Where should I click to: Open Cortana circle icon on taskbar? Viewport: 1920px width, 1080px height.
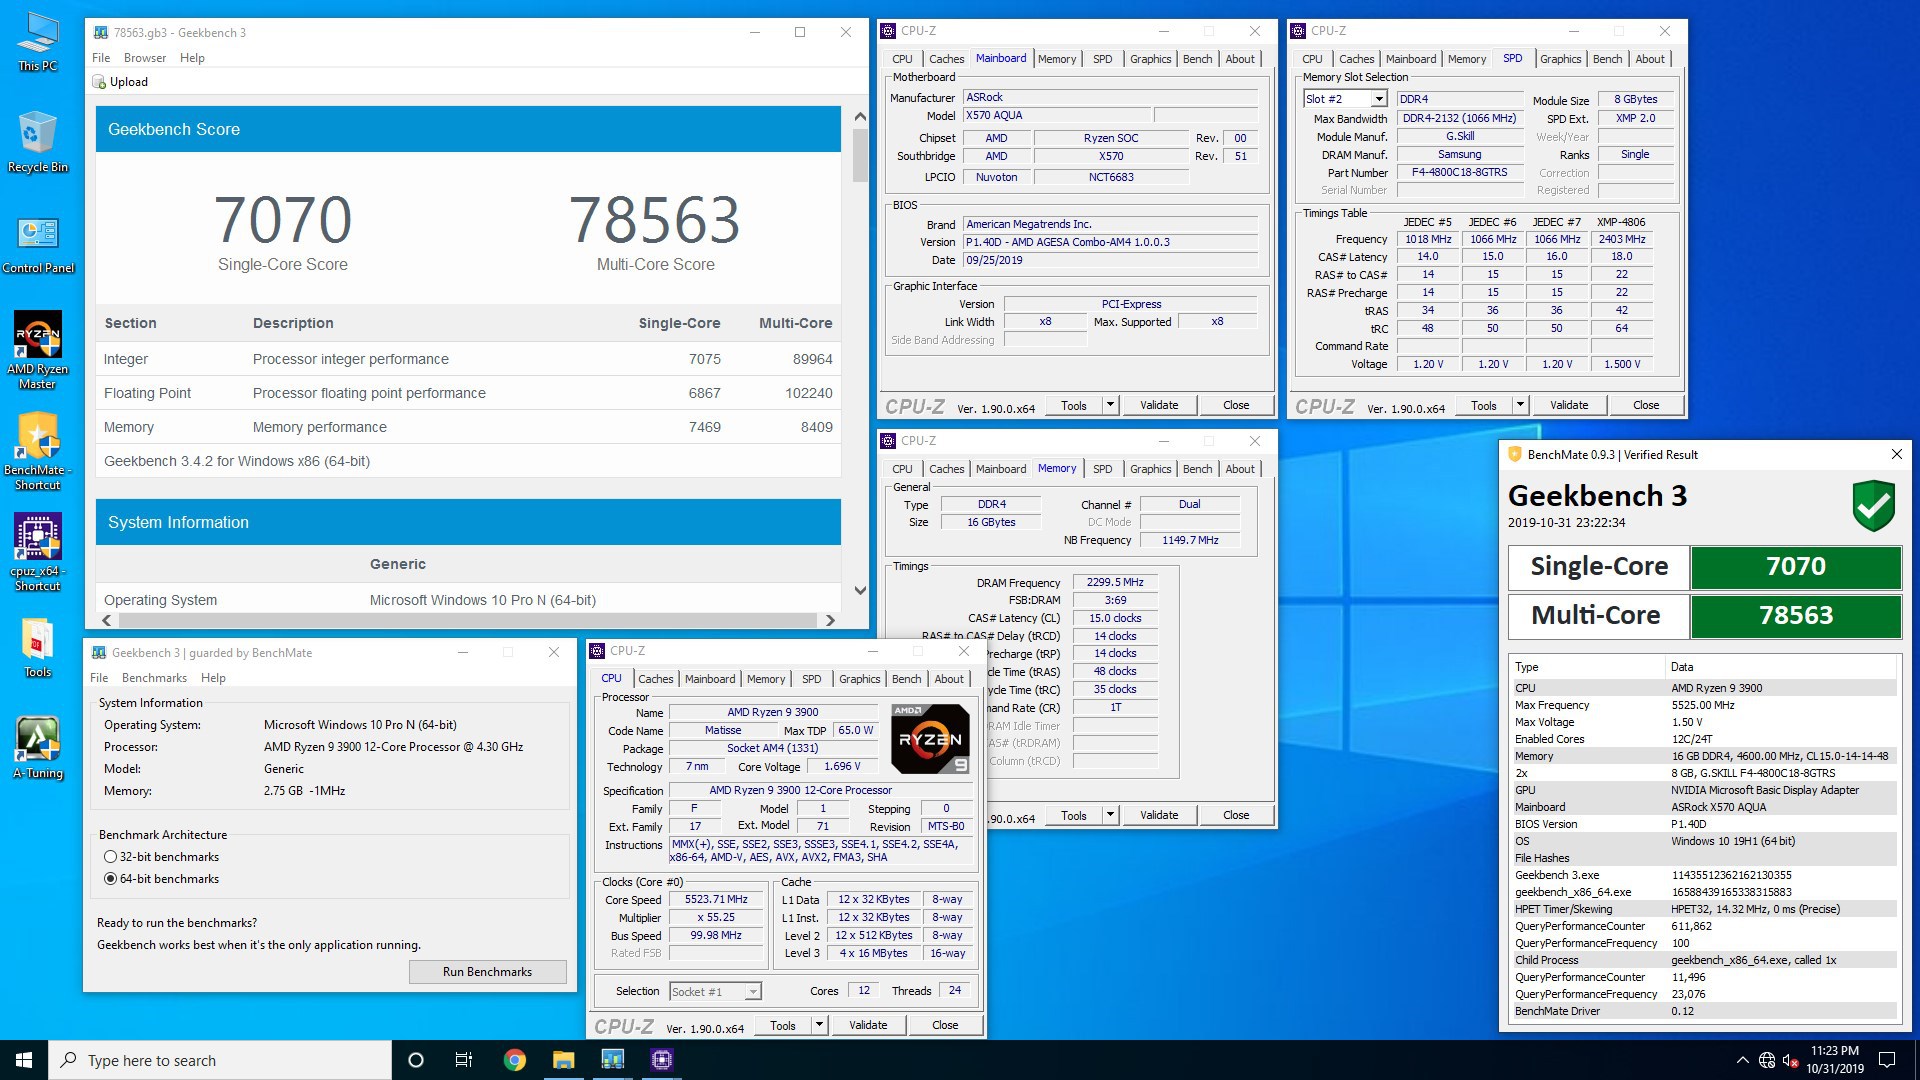point(416,1060)
